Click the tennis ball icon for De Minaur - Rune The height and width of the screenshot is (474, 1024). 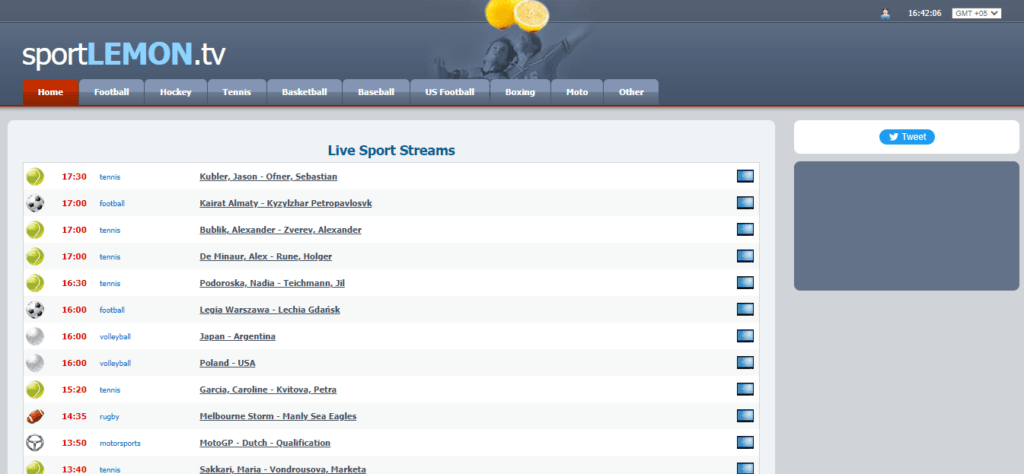point(35,257)
